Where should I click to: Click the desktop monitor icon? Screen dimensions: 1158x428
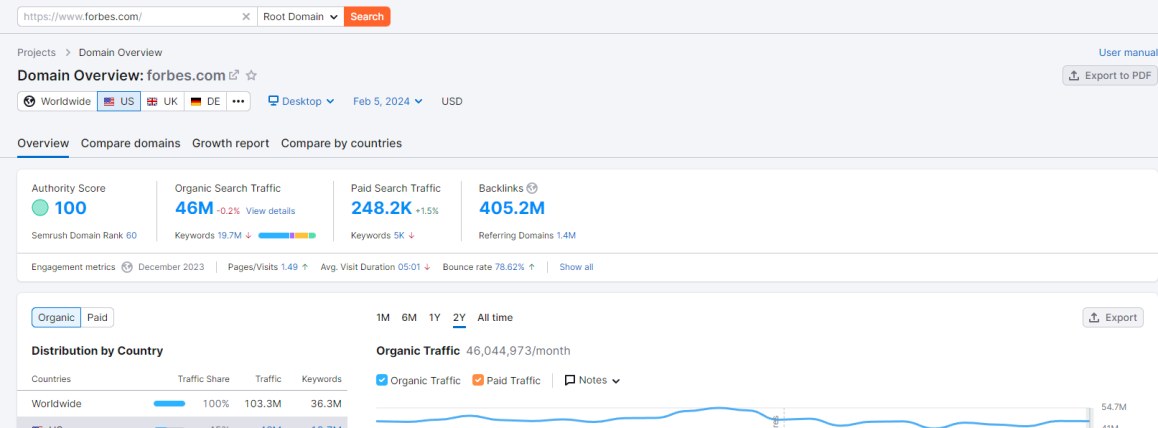pyautogui.click(x=273, y=101)
